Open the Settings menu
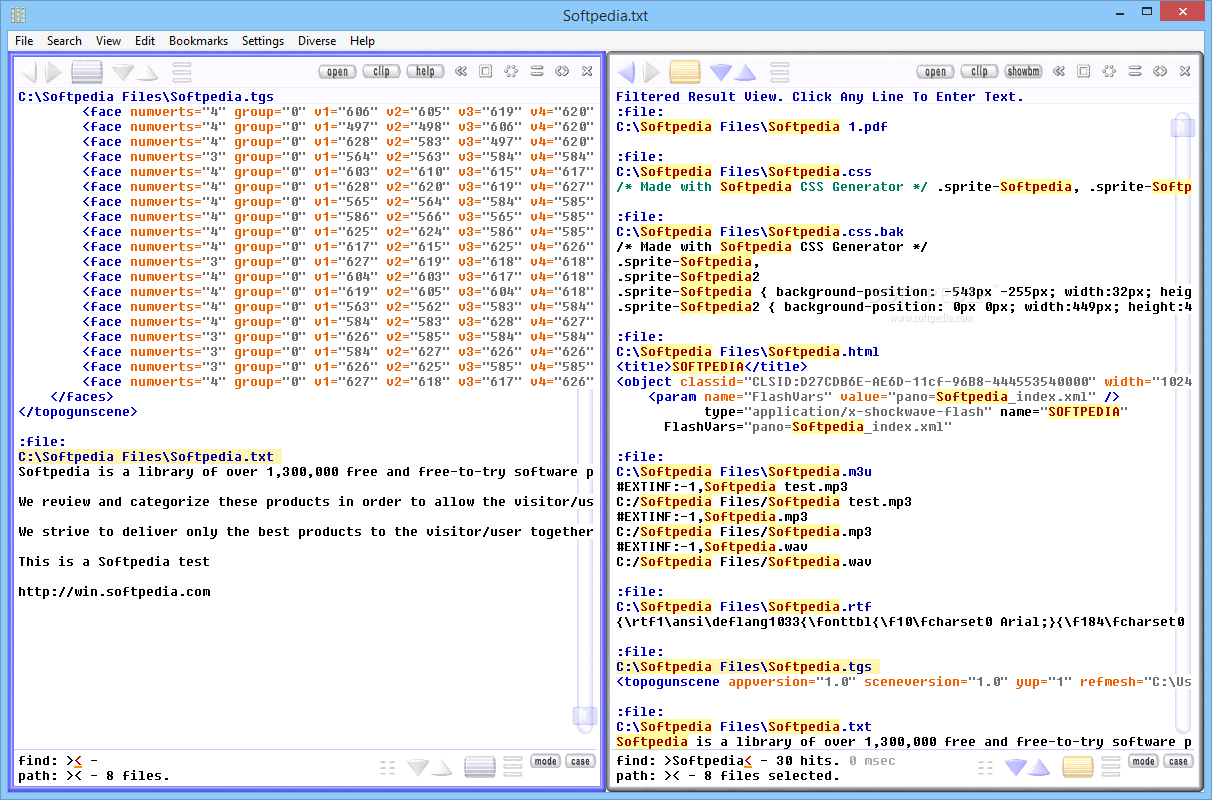 tap(263, 41)
